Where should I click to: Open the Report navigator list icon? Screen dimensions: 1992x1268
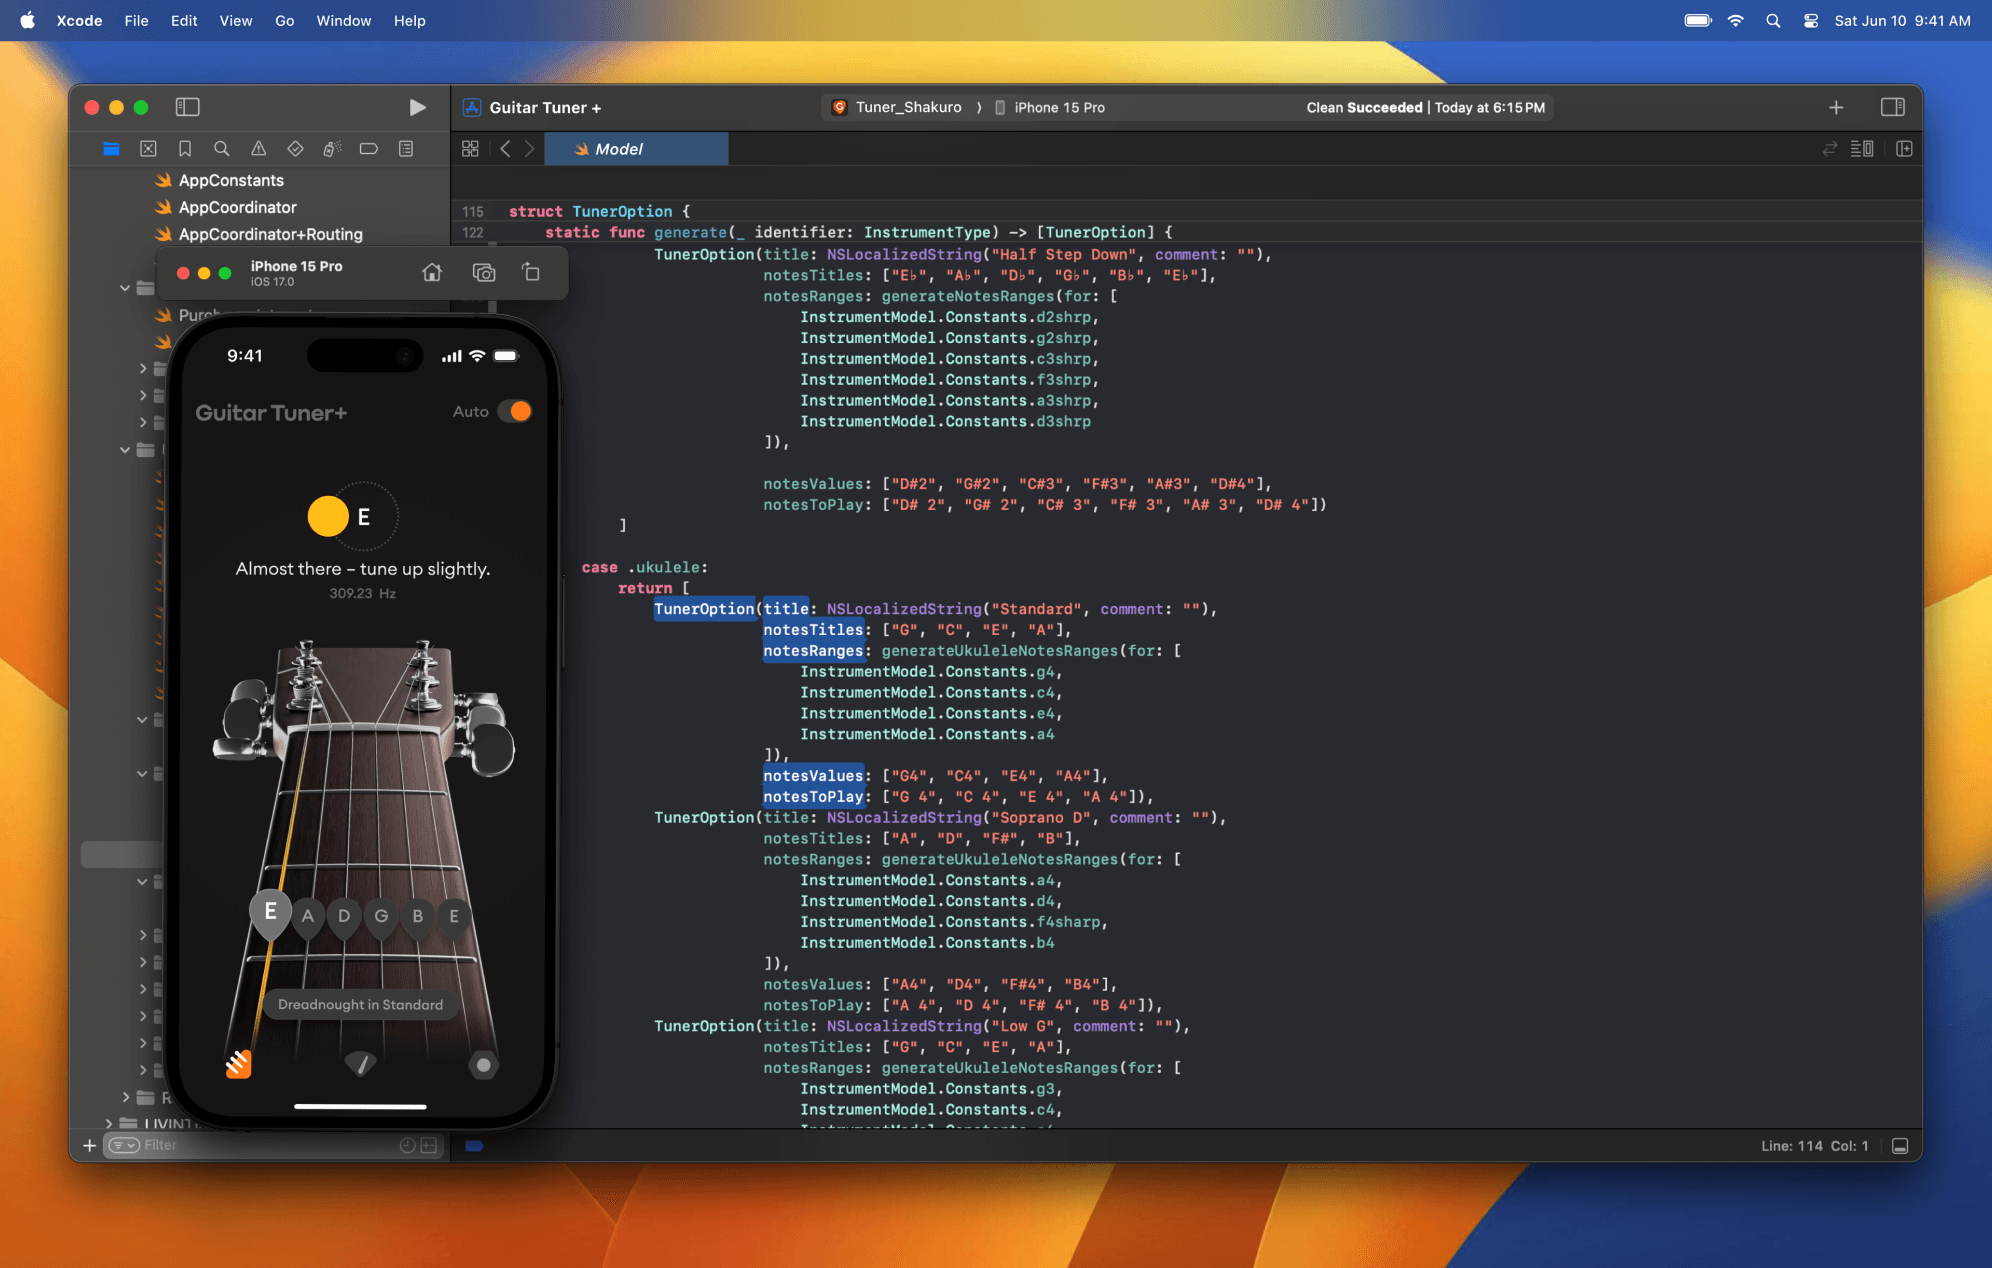[405, 148]
